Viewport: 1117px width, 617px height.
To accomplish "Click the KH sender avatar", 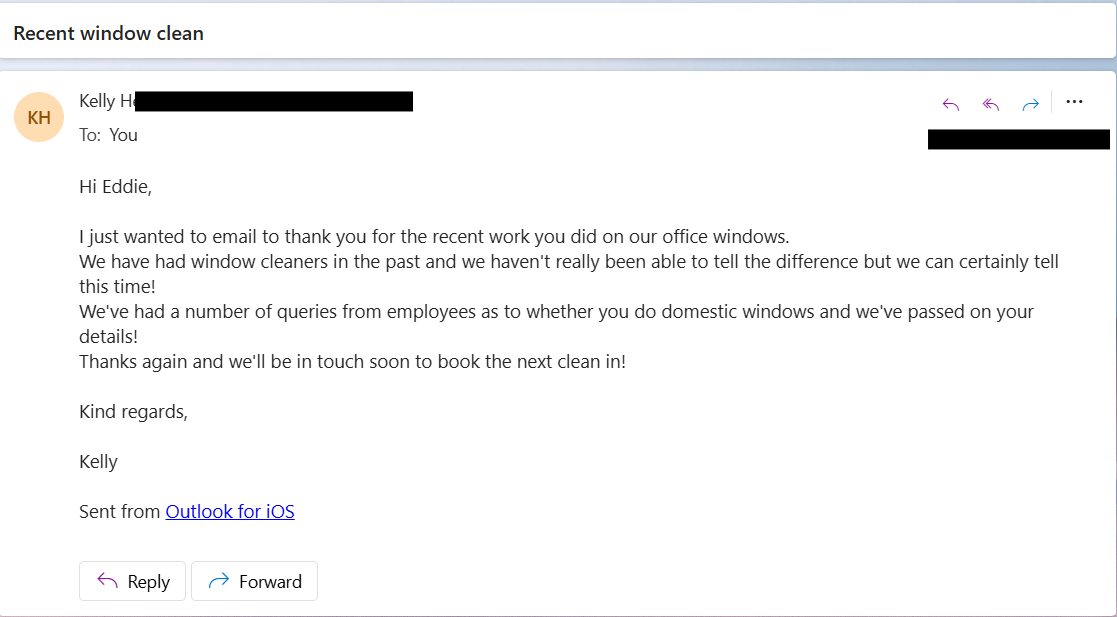I will 39,117.
